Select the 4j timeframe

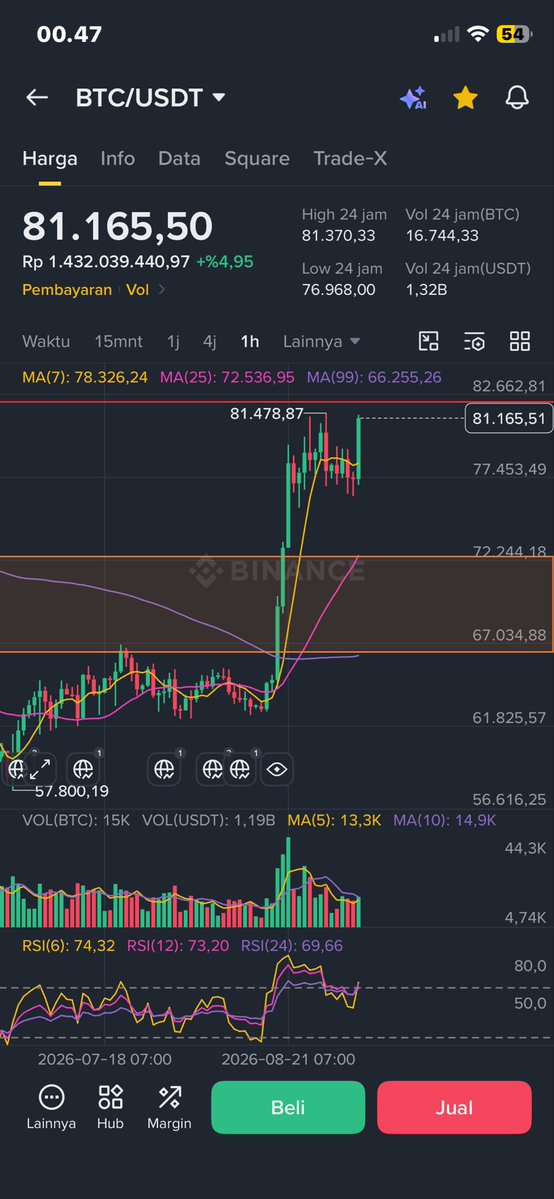[x=210, y=341]
